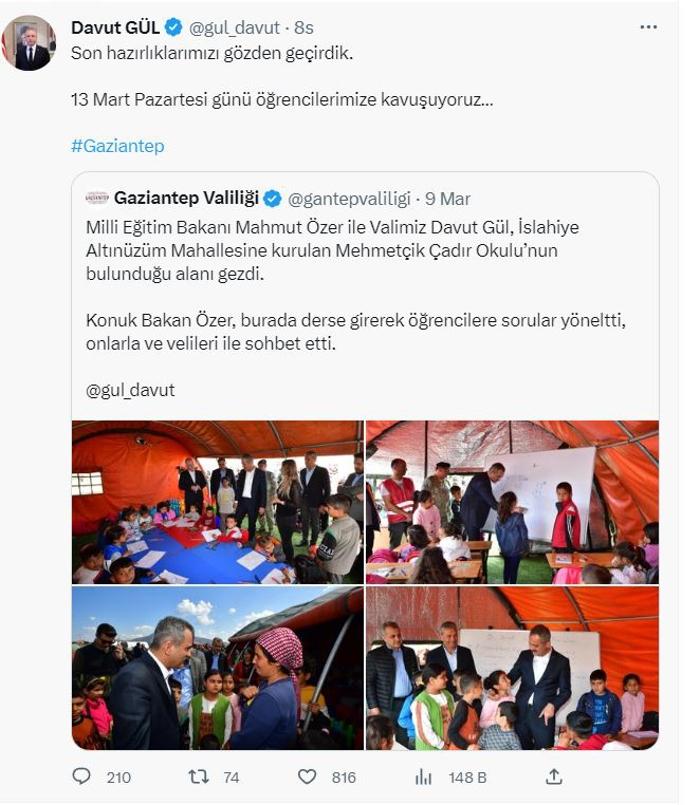Image resolution: width=700 pixels, height=805 pixels.
Task: Open photo of children on blue mat
Action: (218, 502)
